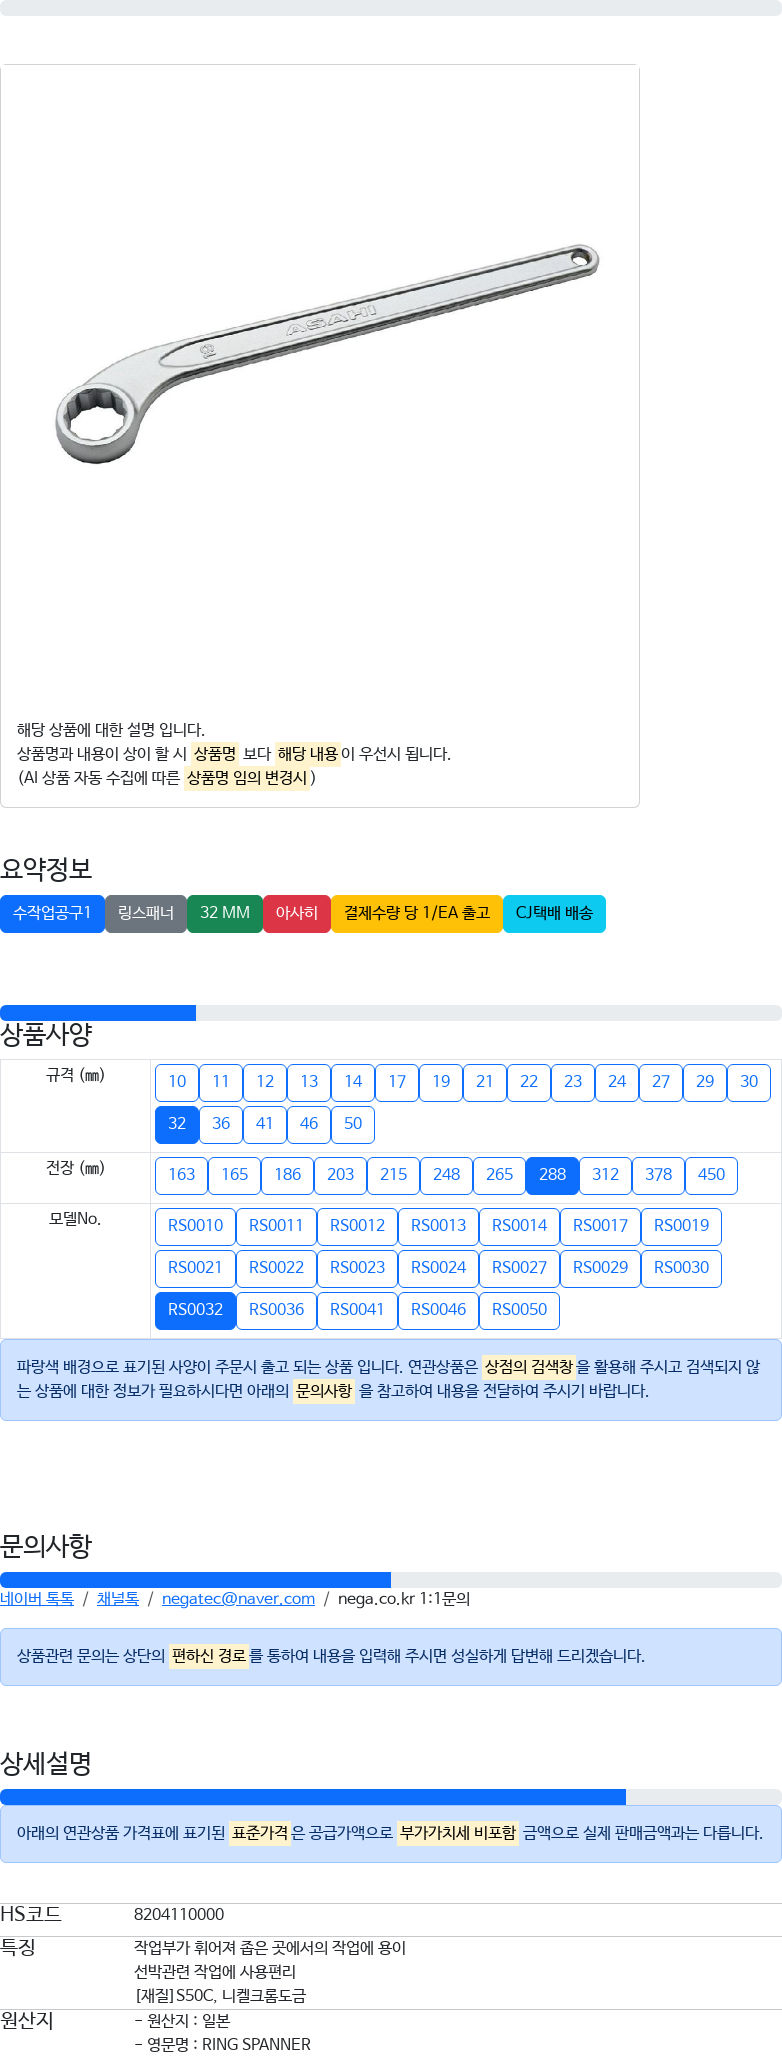Click the yellow 결제수량 당 1/EA 출고 tag
Viewport: 782px width, 2058px height.
click(417, 913)
